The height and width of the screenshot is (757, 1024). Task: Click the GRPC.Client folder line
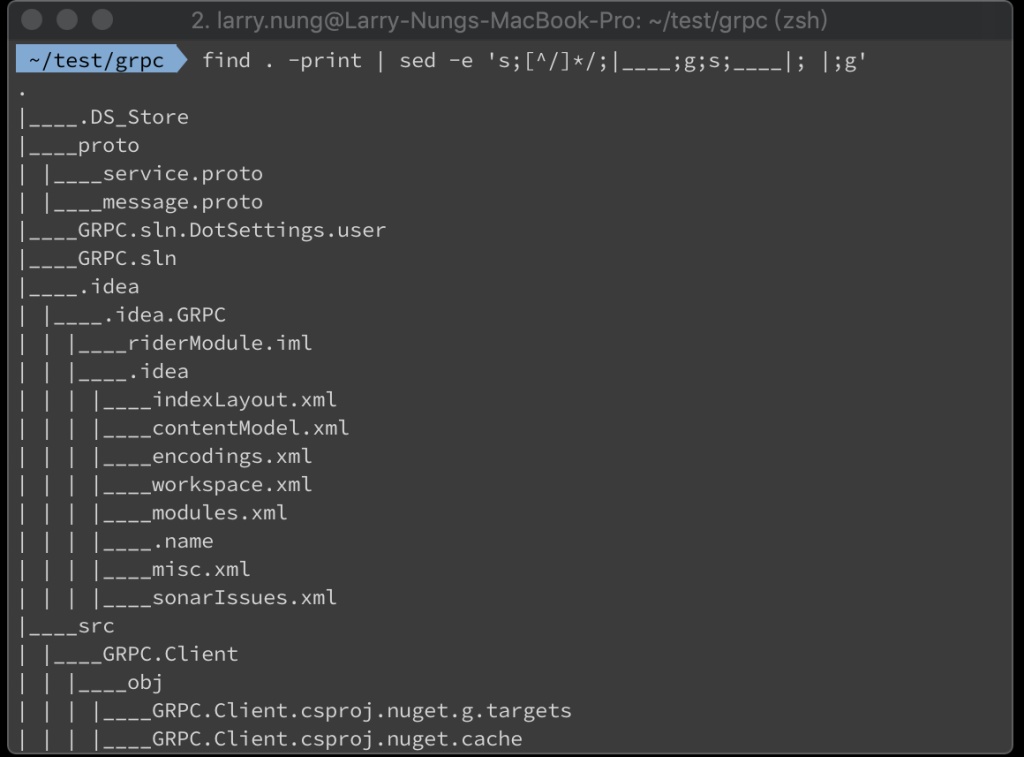pos(170,654)
